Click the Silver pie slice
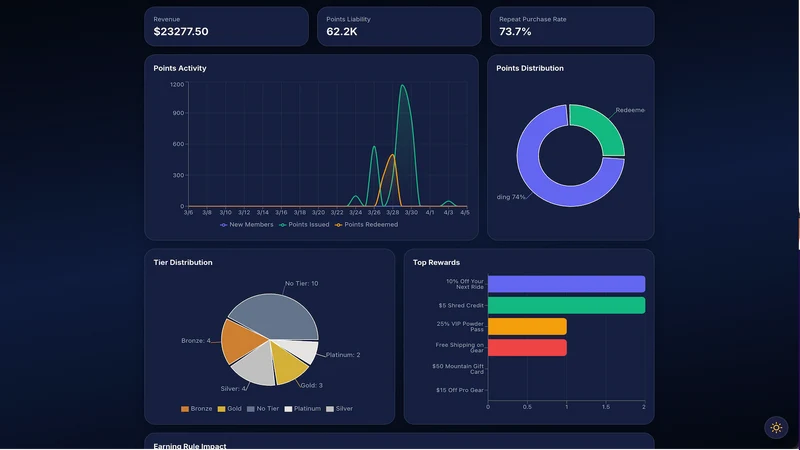 coord(257,366)
